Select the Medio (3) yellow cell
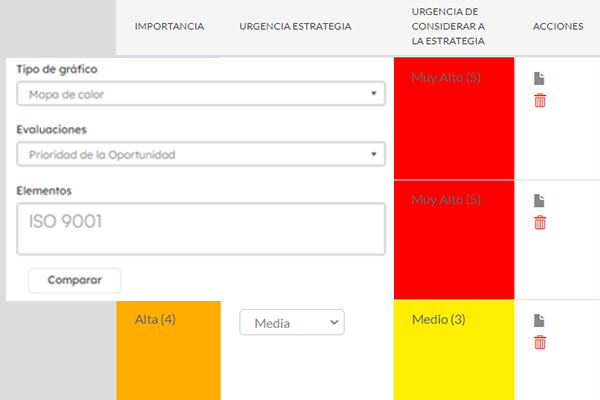 click(454, 350)
